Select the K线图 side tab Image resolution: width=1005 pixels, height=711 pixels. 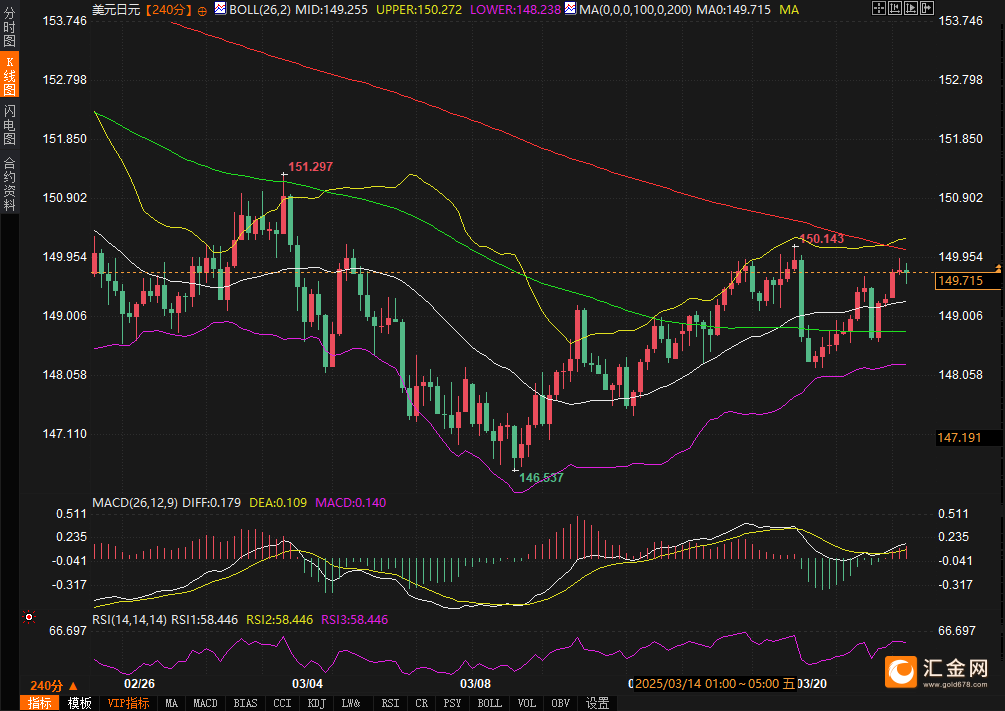point(10,76)
